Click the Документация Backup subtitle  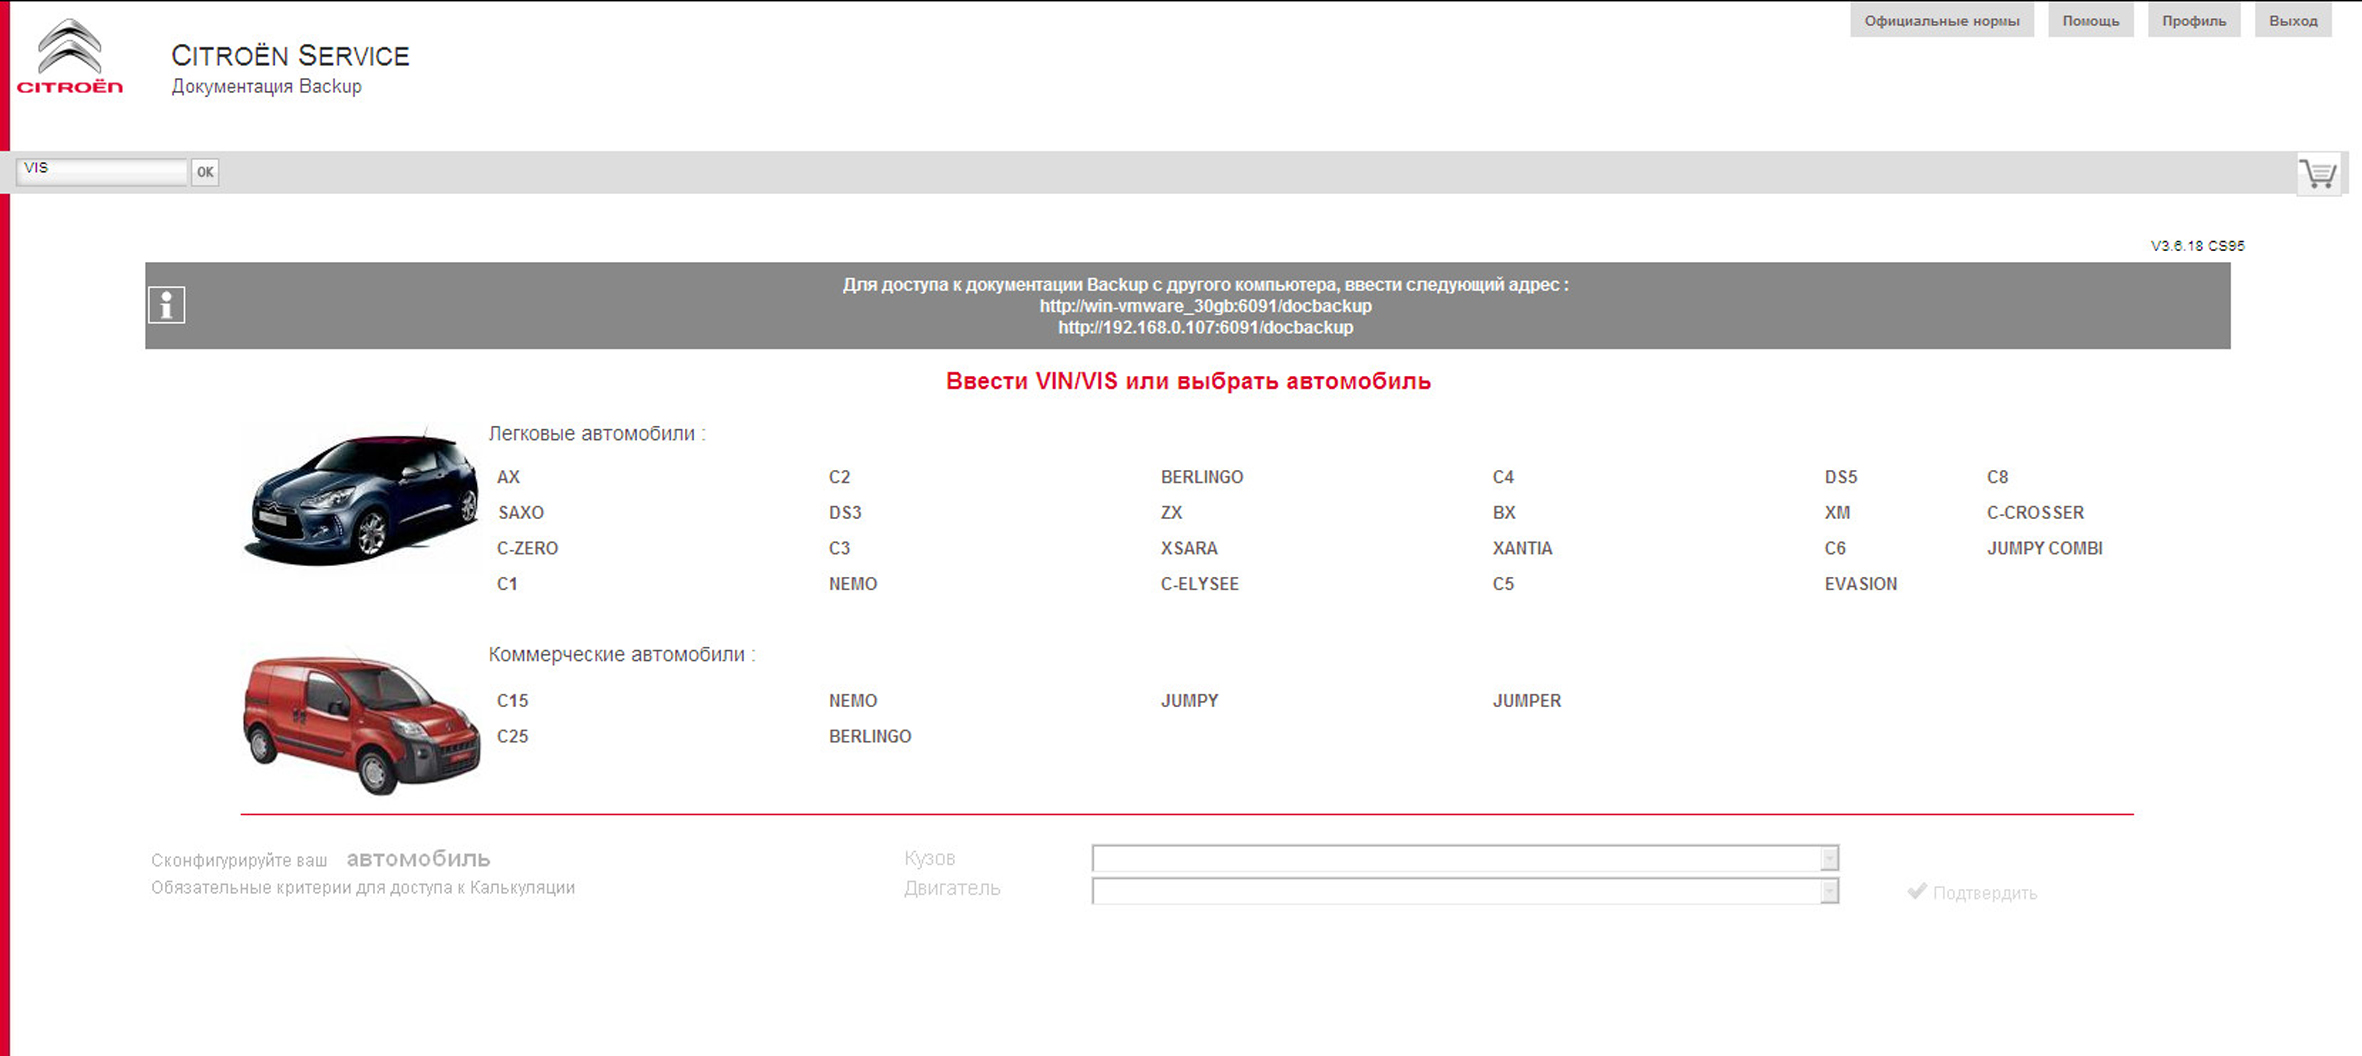point(266,87)
